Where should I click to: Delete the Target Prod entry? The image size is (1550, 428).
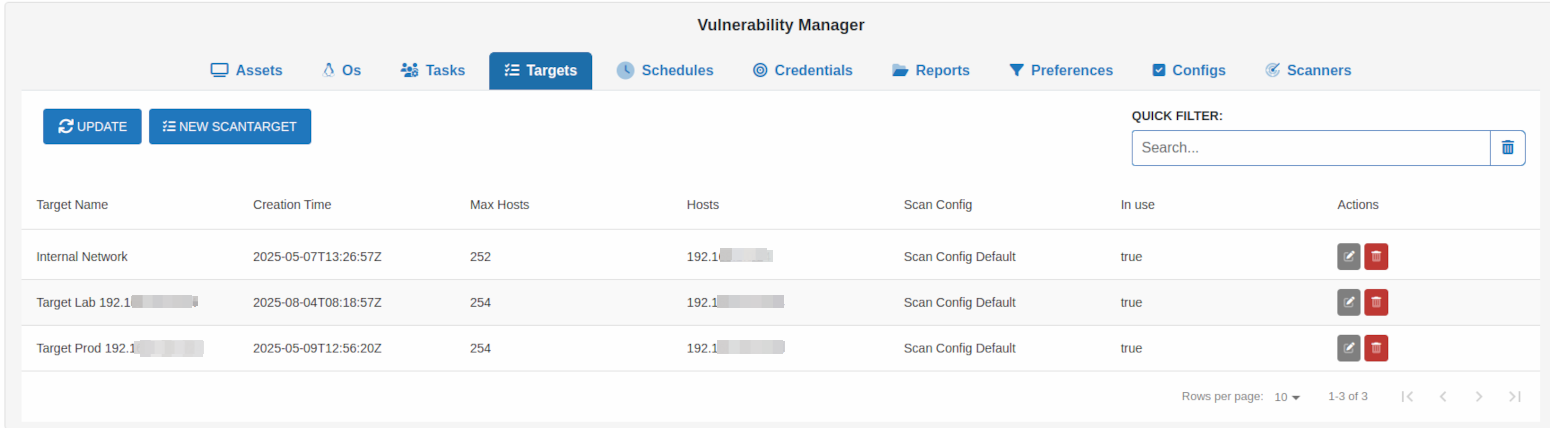1376,348
